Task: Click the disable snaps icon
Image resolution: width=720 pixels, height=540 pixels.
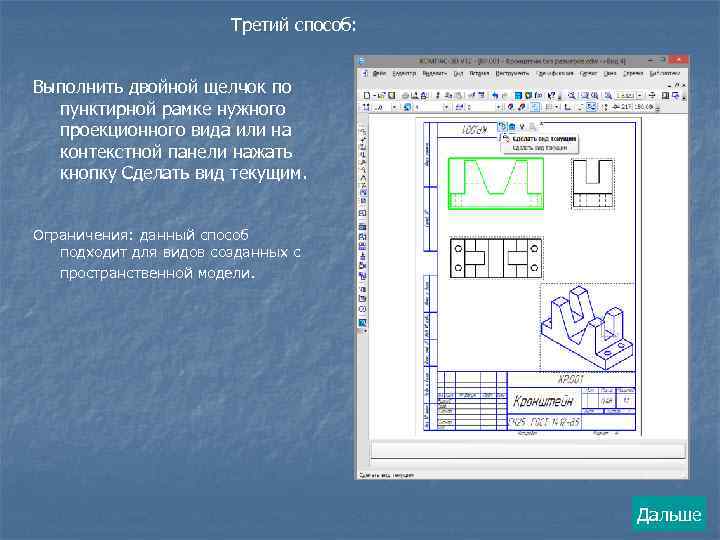Action: point(521,107)
